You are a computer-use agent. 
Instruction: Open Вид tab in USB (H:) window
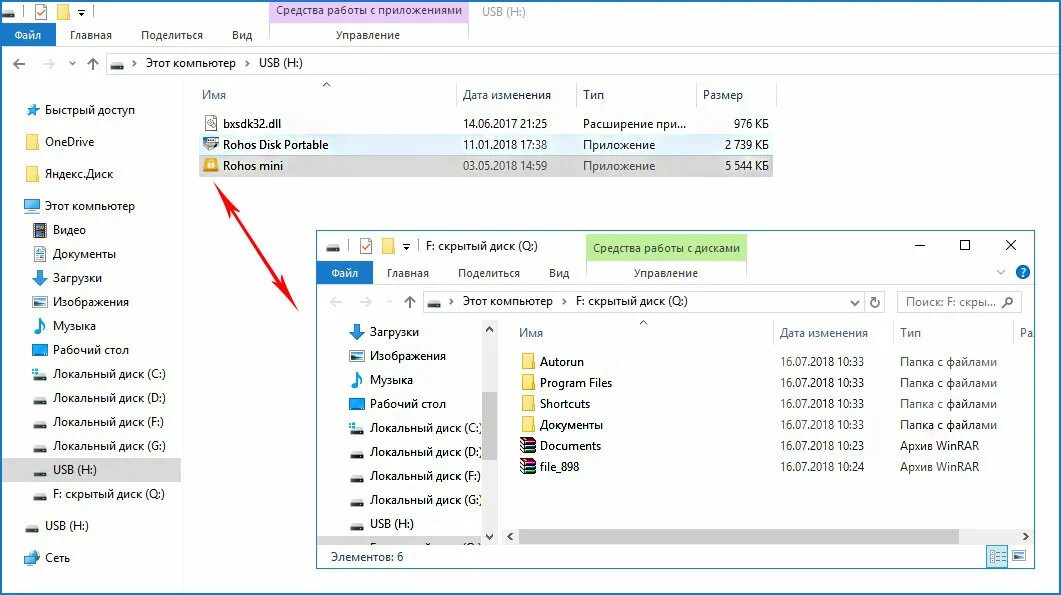[x=242, y=35]
